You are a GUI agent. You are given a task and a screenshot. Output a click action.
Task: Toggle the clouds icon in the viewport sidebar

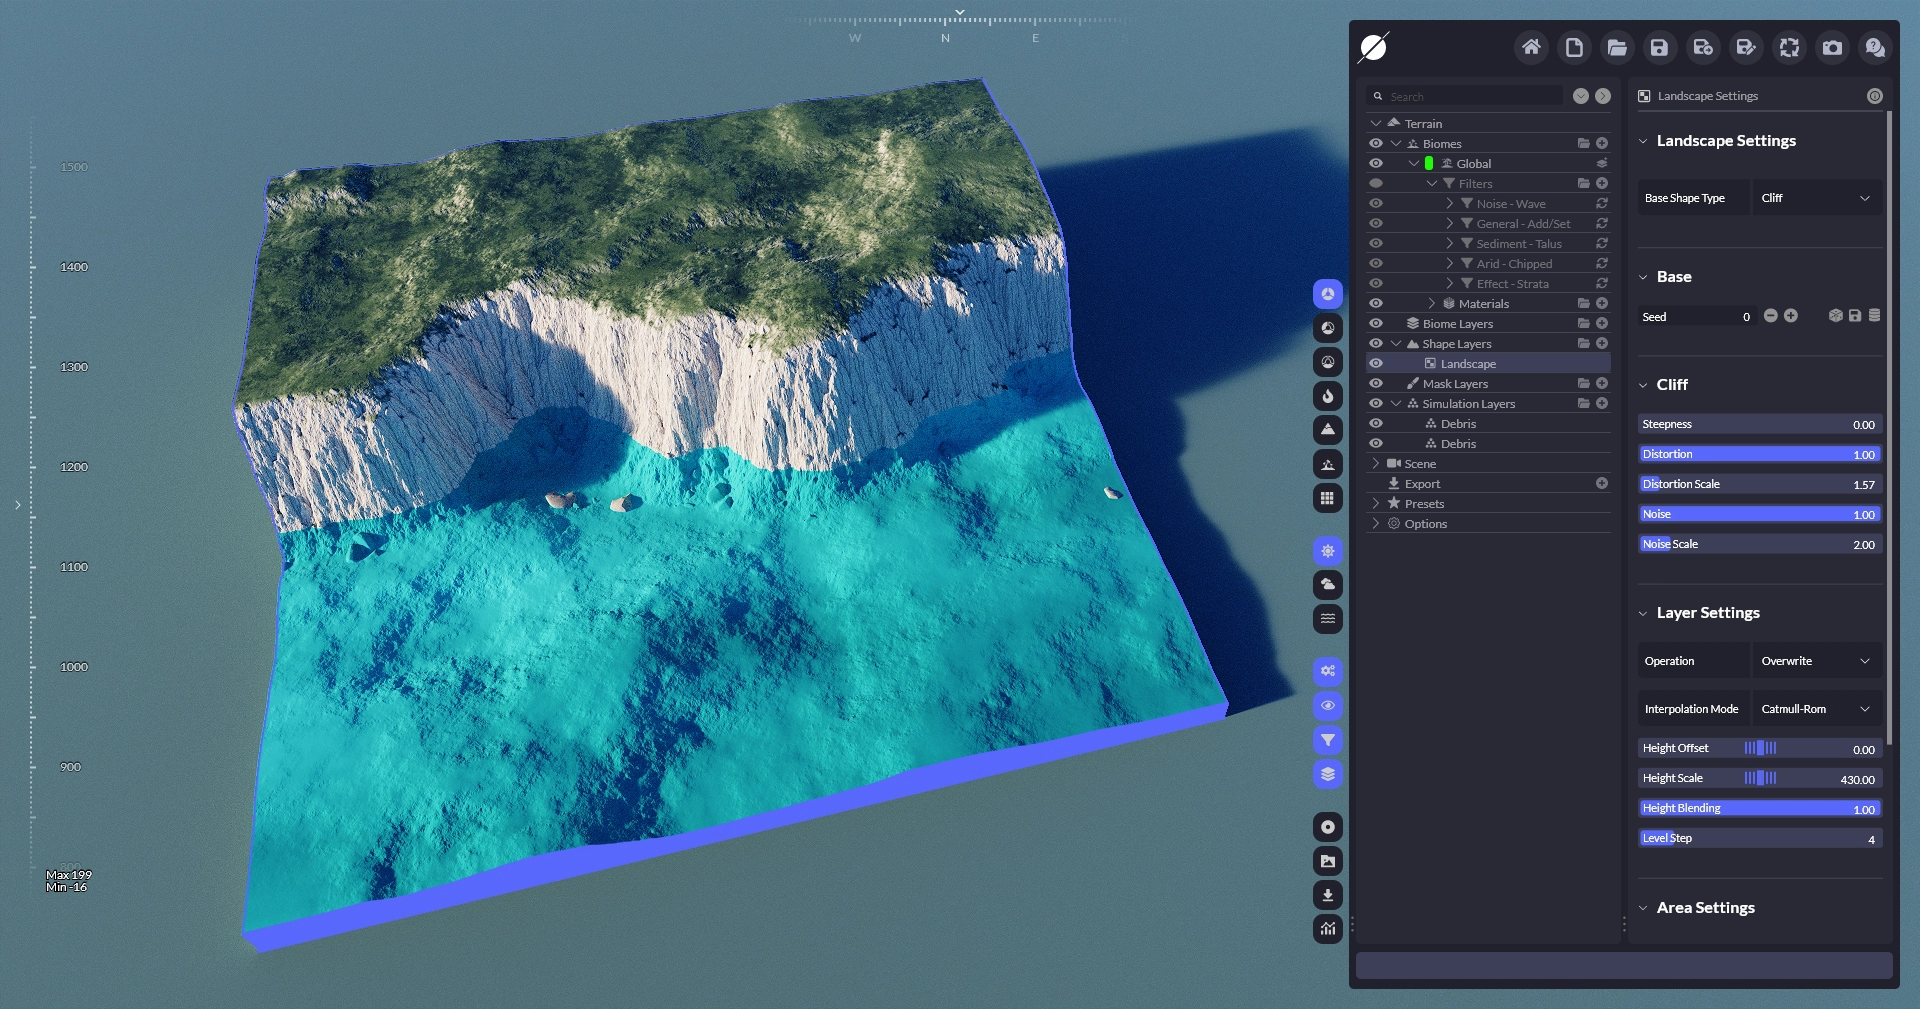tap(1327, 585)
